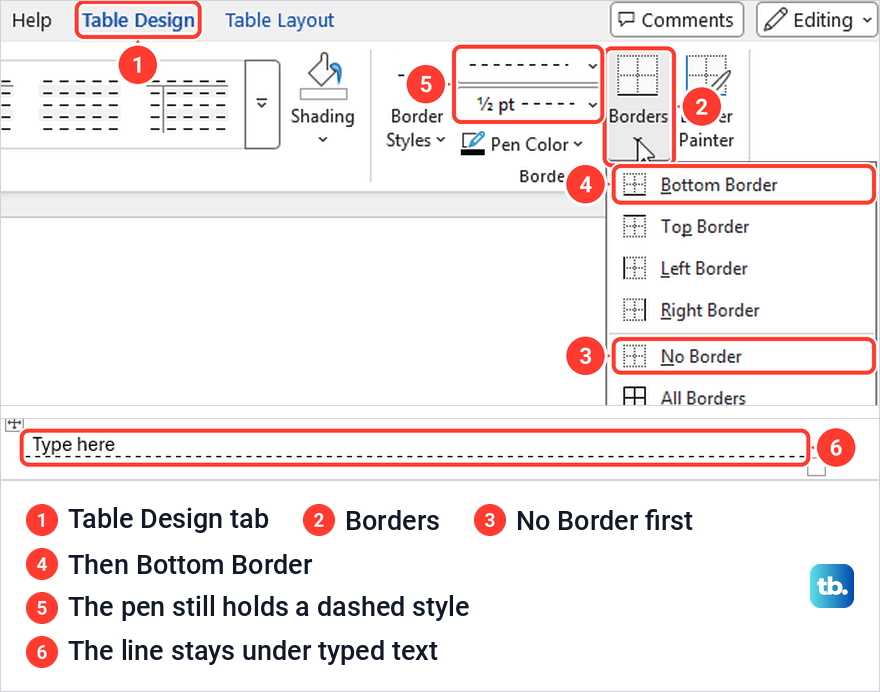Click the Comments button
Image resolution: width=880 pixels, height=692 pixels.
tap(677, 20)
